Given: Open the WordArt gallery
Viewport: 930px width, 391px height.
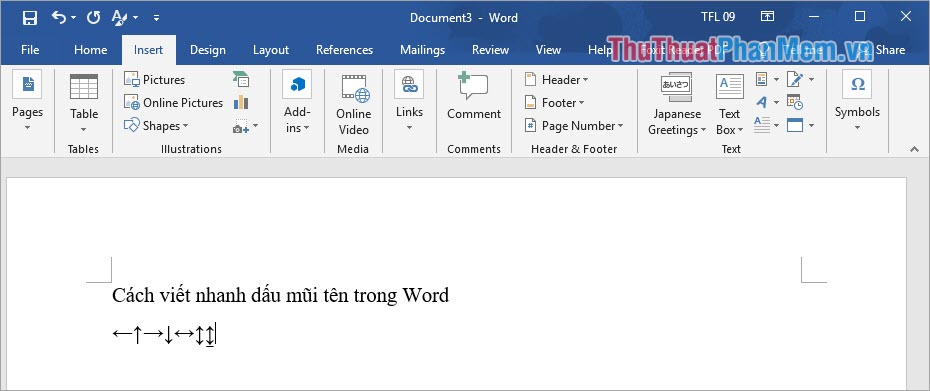Looking at the screenshot, I should coord(767,102).
